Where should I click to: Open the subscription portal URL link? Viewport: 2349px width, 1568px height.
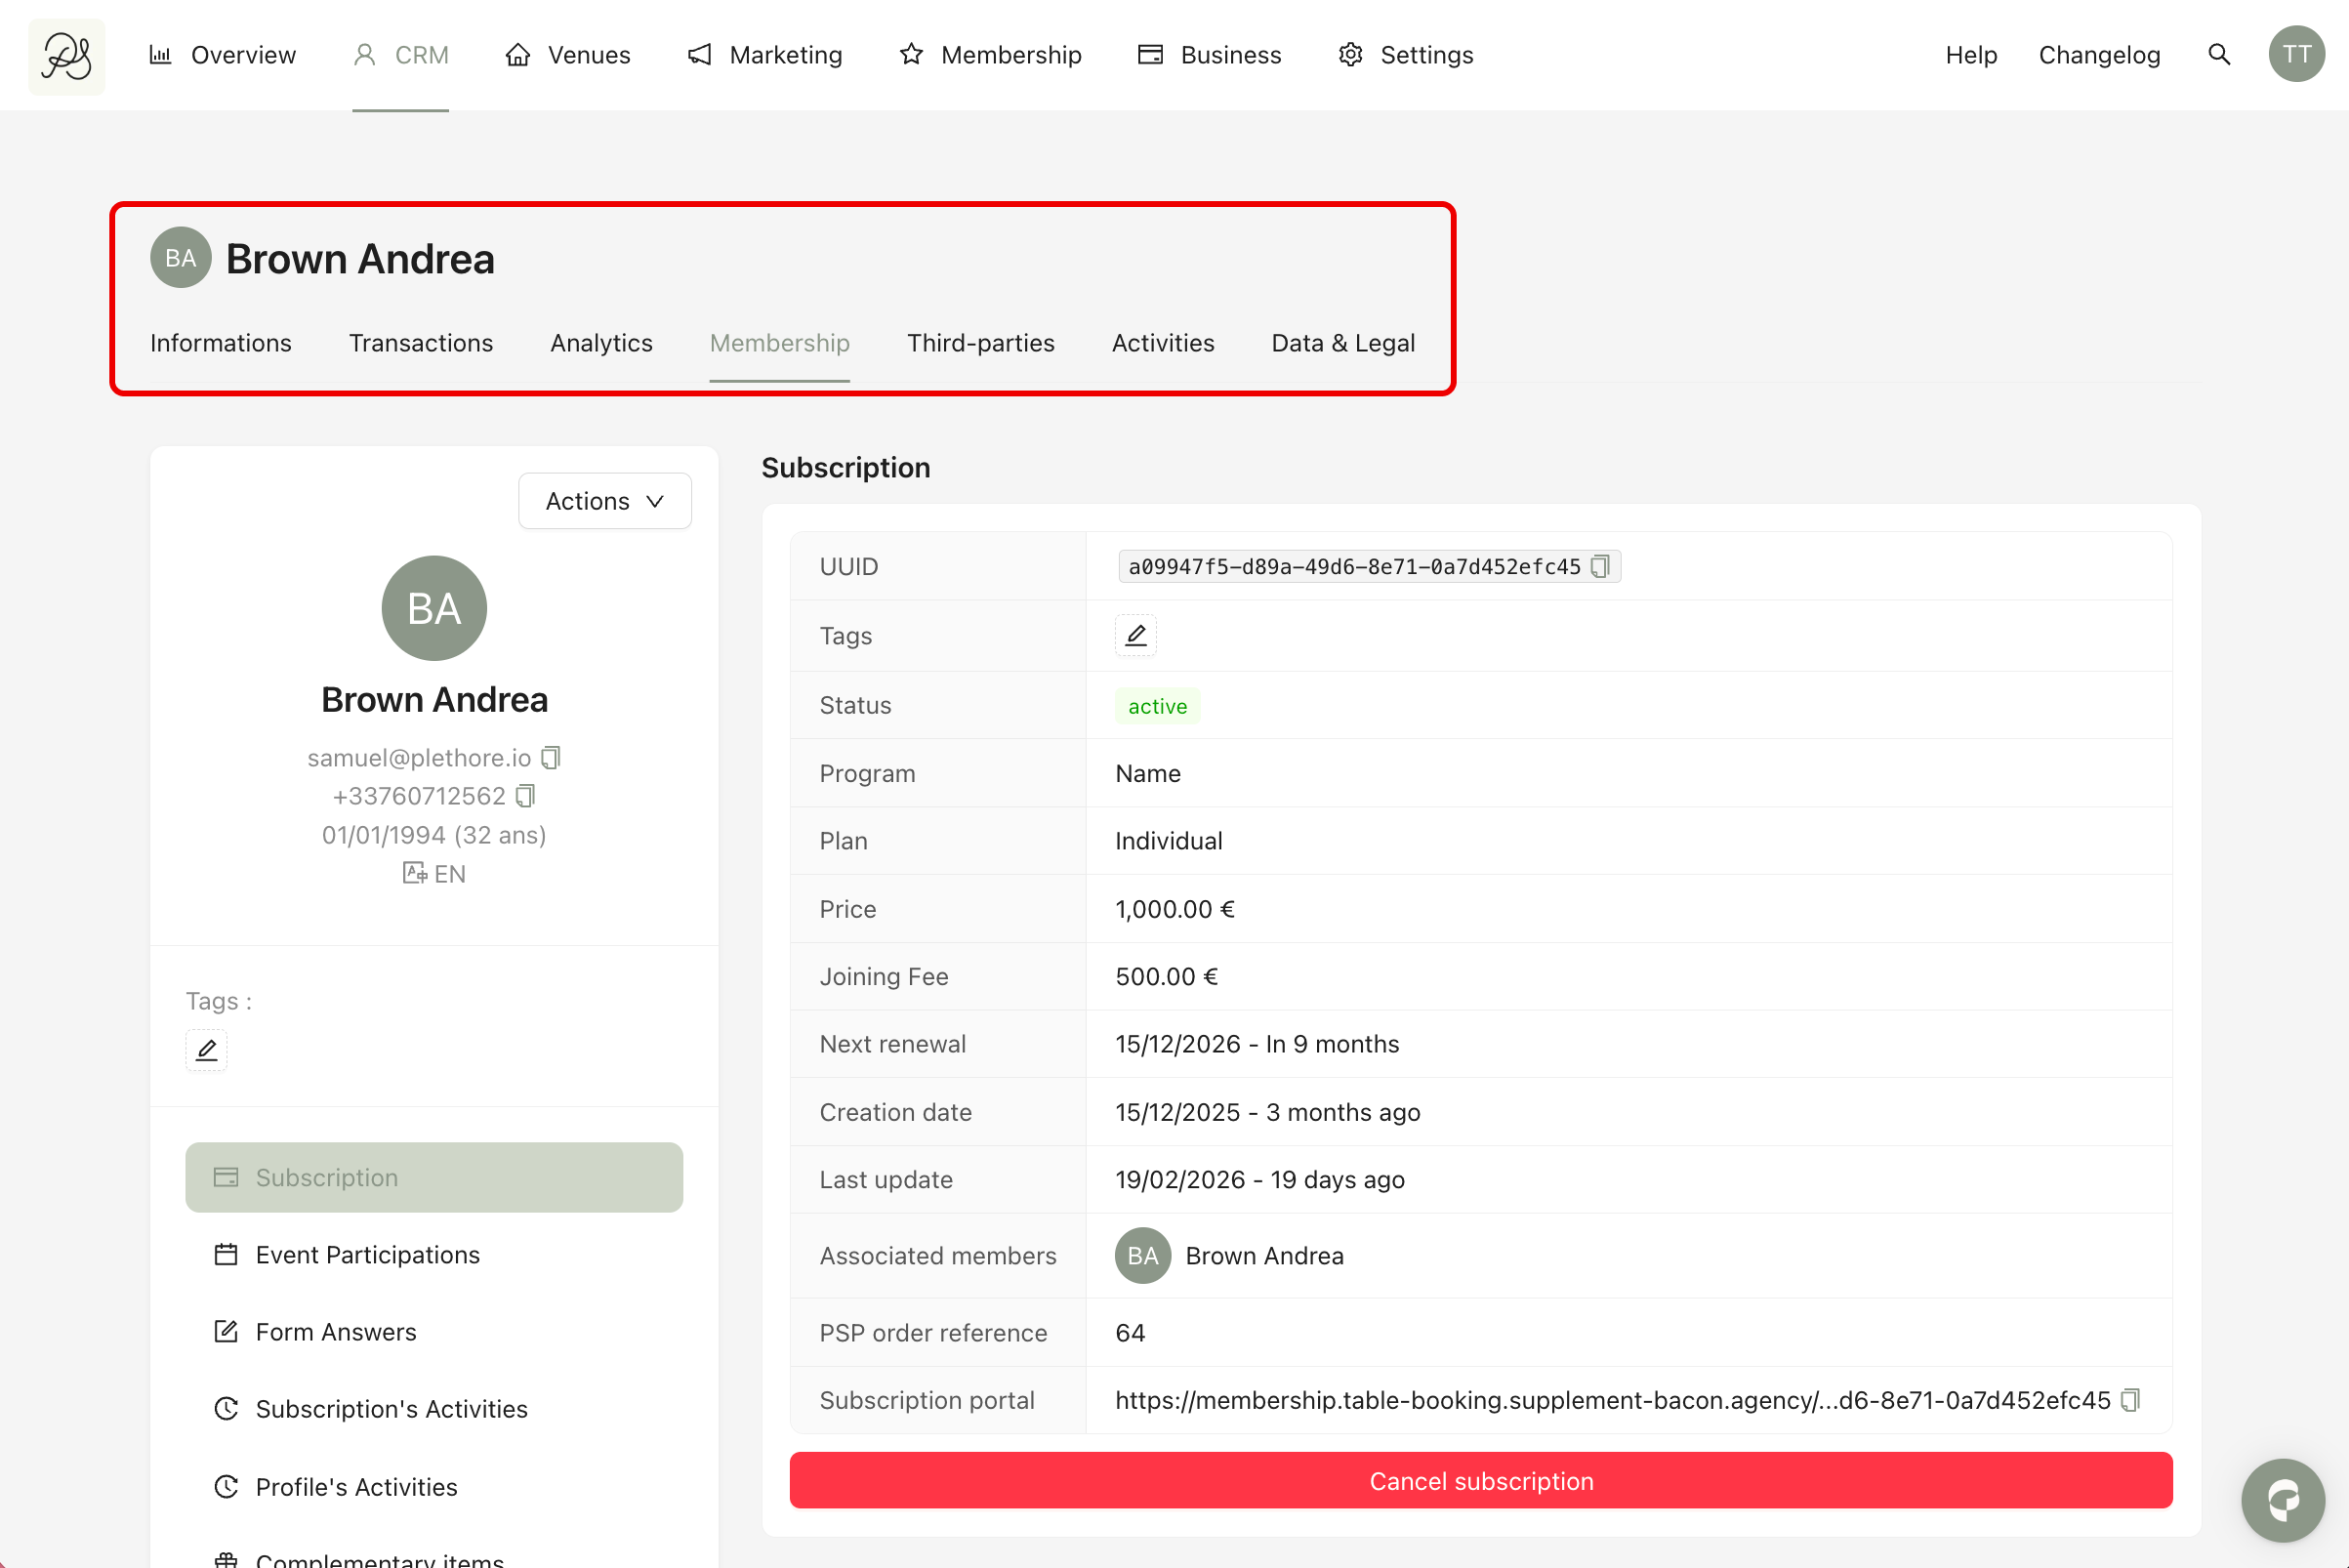pyautogui.click(x=1611, y=1400)
